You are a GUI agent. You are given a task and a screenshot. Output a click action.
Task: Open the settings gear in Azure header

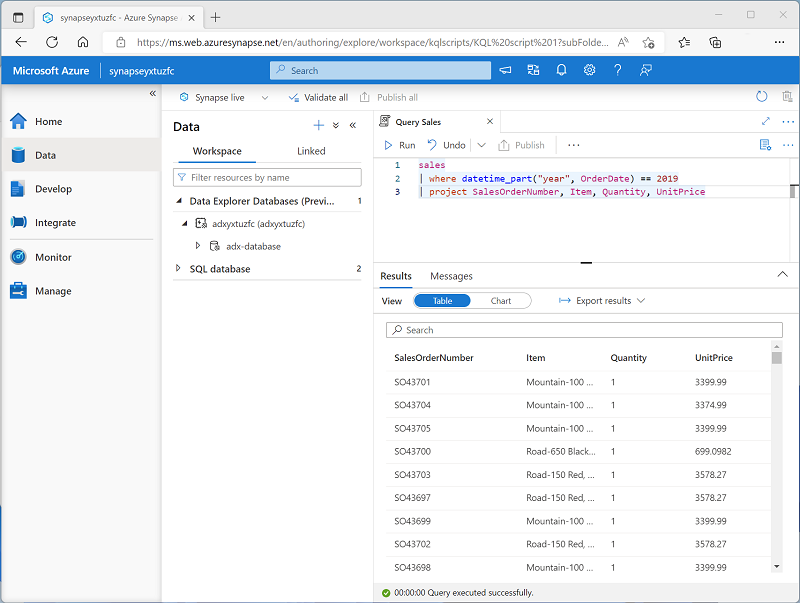[589, 70]
